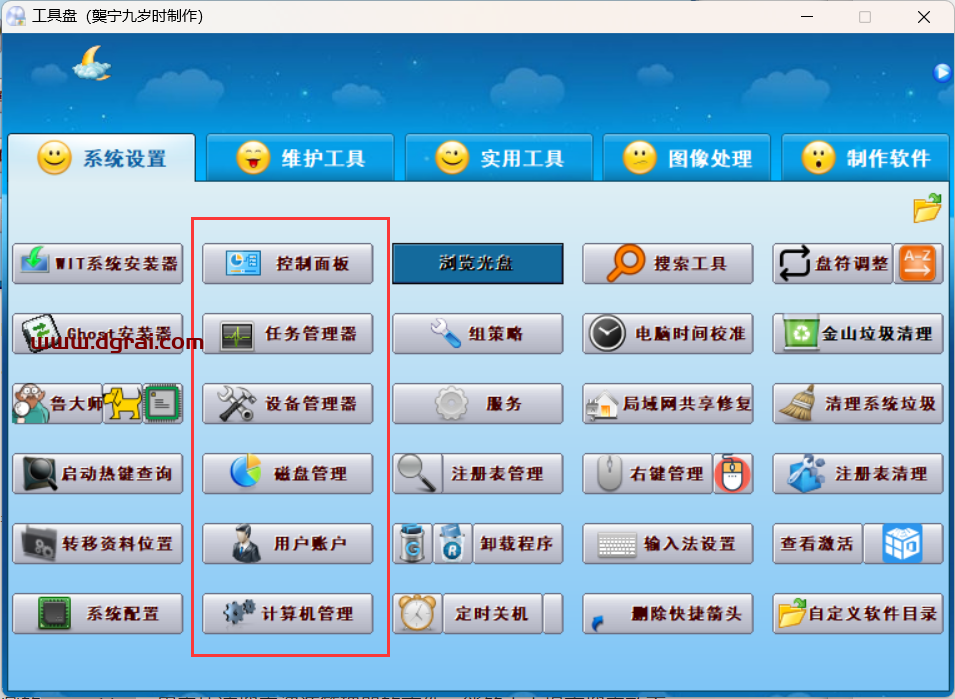Open 输入法设置 keyboard button
The width and height of the screenshot is (955, 699).
[668, 544]
